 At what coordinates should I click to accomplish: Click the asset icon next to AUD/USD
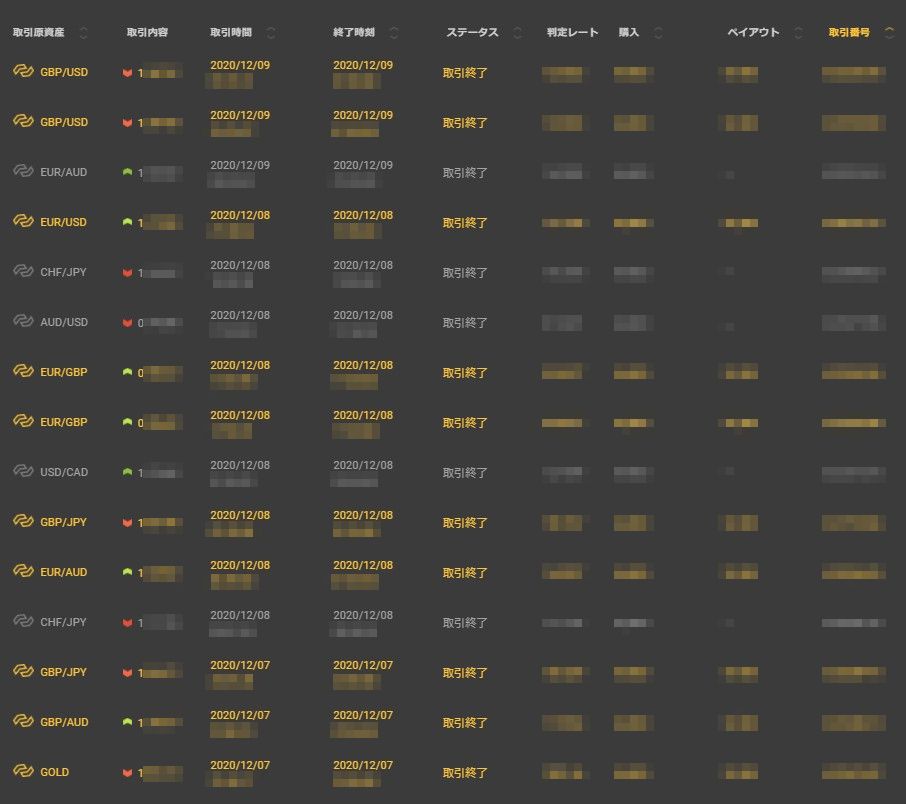pos(23,322)
